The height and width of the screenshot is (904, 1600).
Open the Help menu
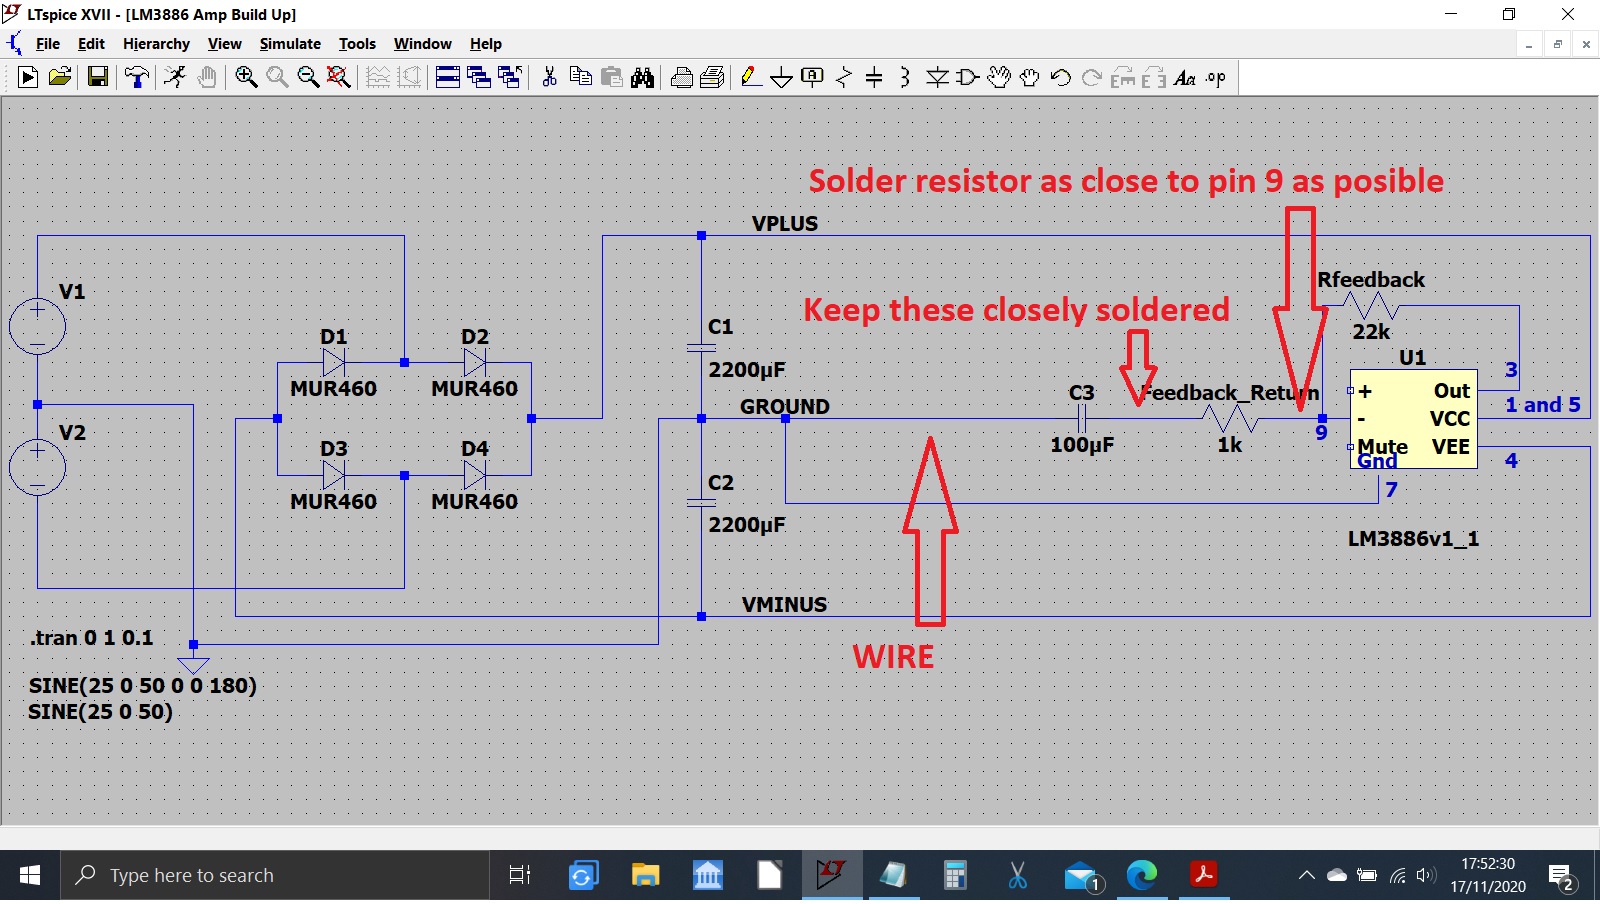point(486,44)
